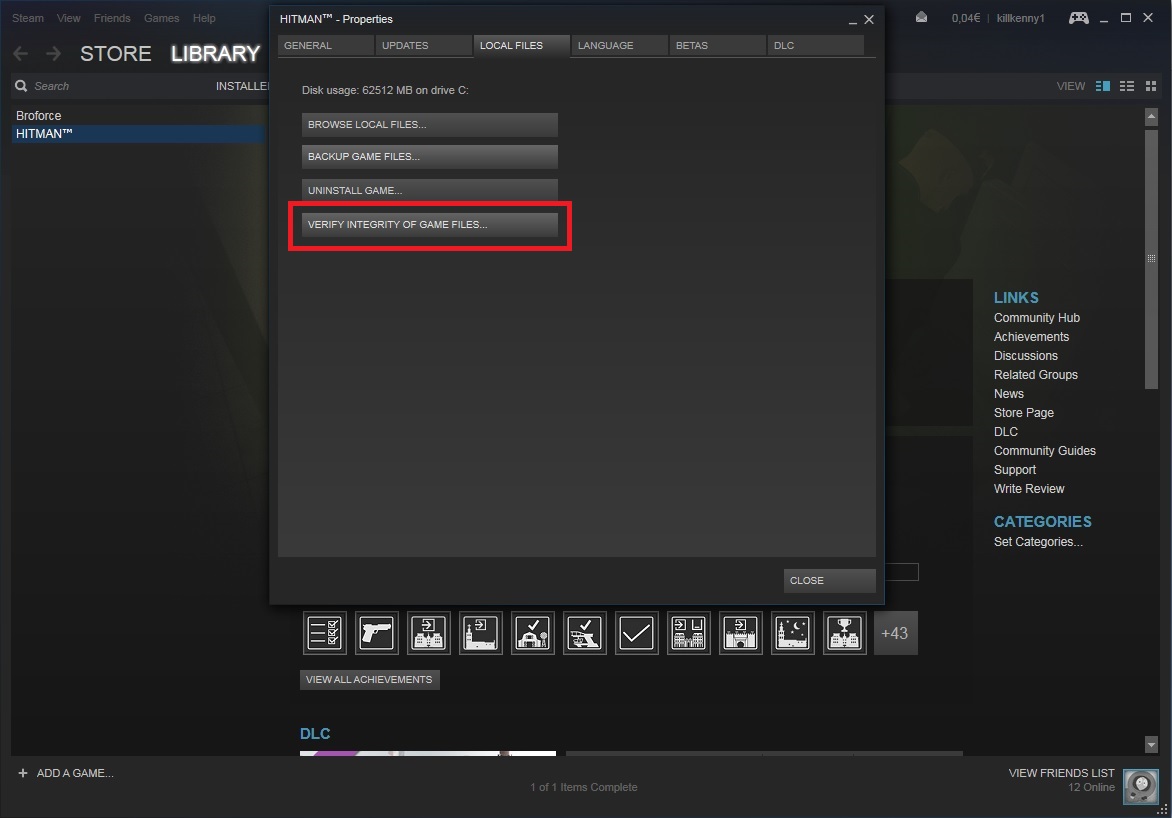Open the UPDATES tab
1172x818 pixels.
pyautogui.click(x=424, y=46)
